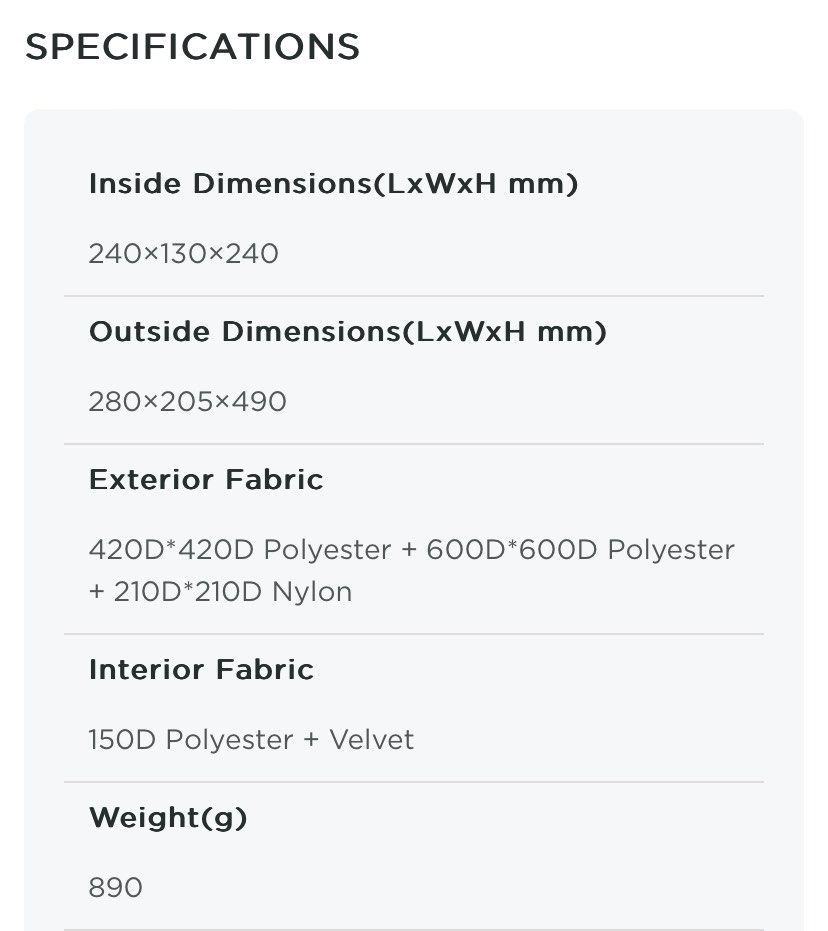Click the divider line below 150D Polyester + Velvet
This screenshot has width=828, height=931.
pos(414,782)
